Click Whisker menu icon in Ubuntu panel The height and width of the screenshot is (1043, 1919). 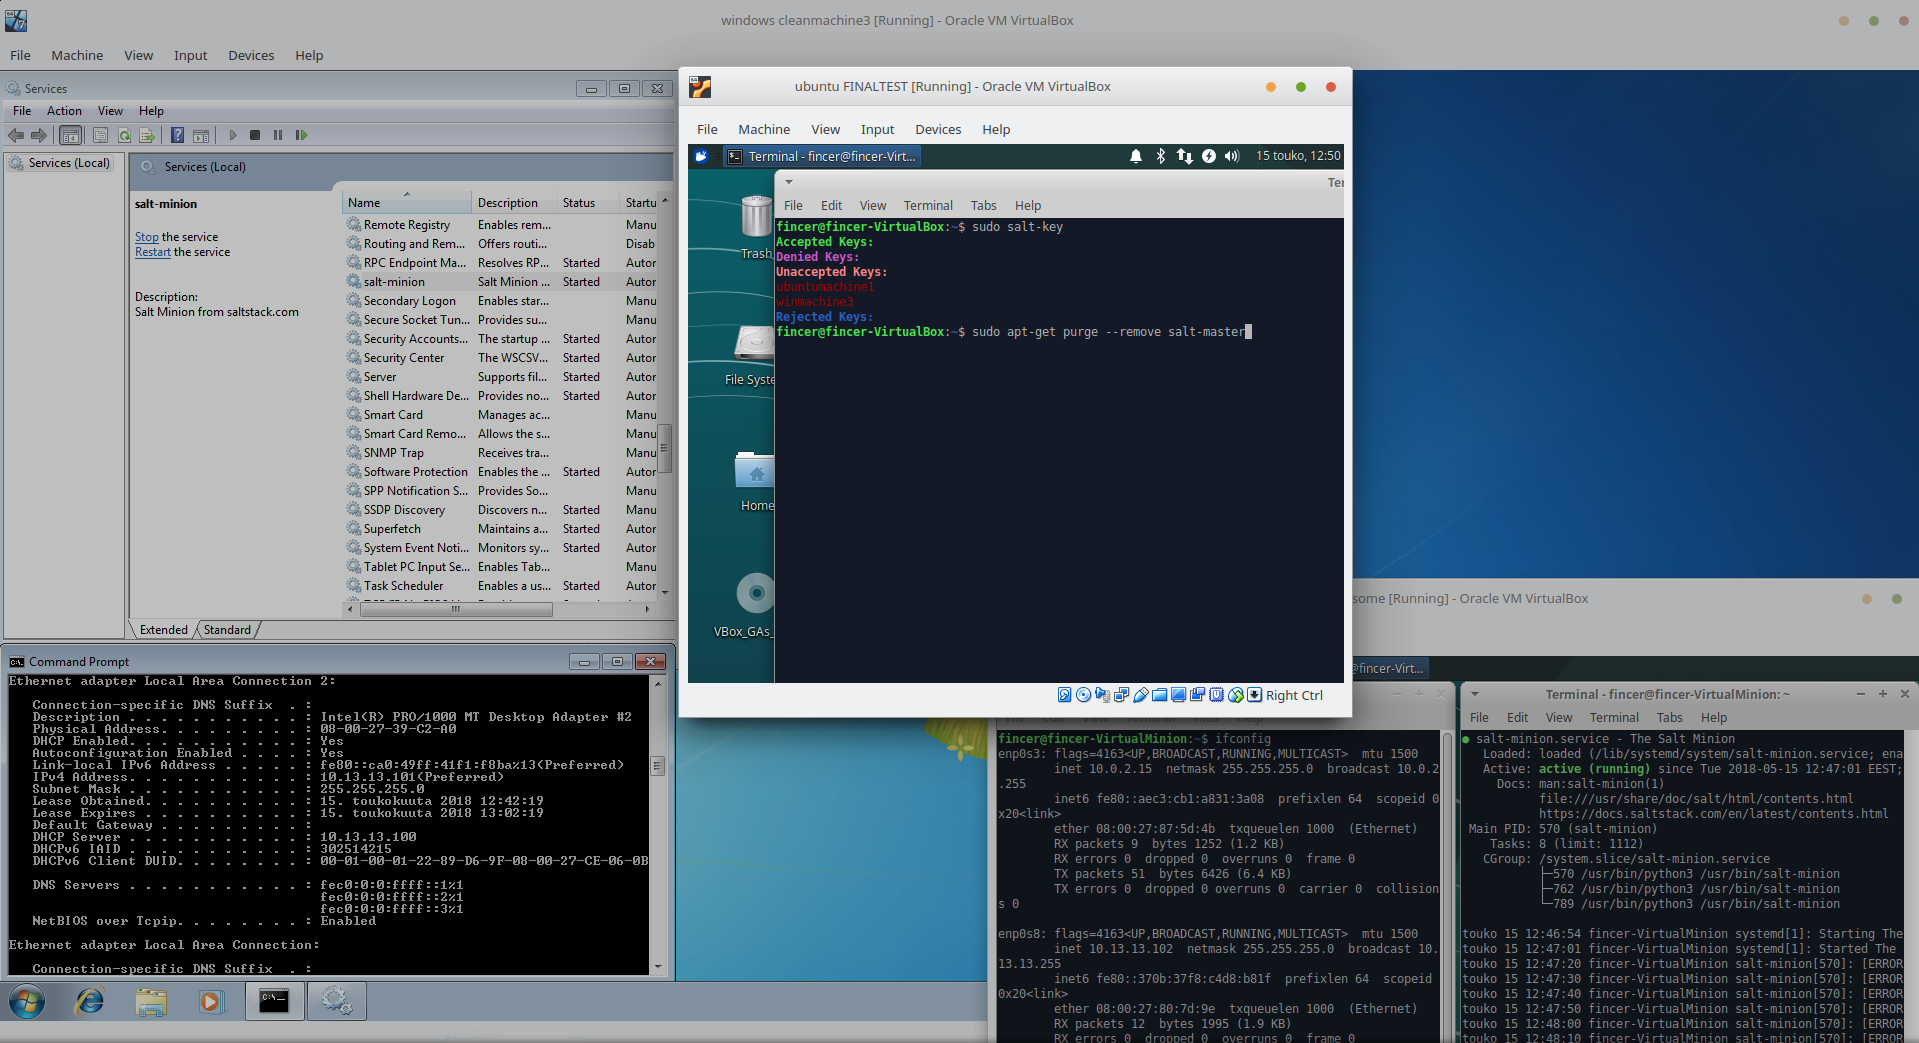tap(702, 156)
